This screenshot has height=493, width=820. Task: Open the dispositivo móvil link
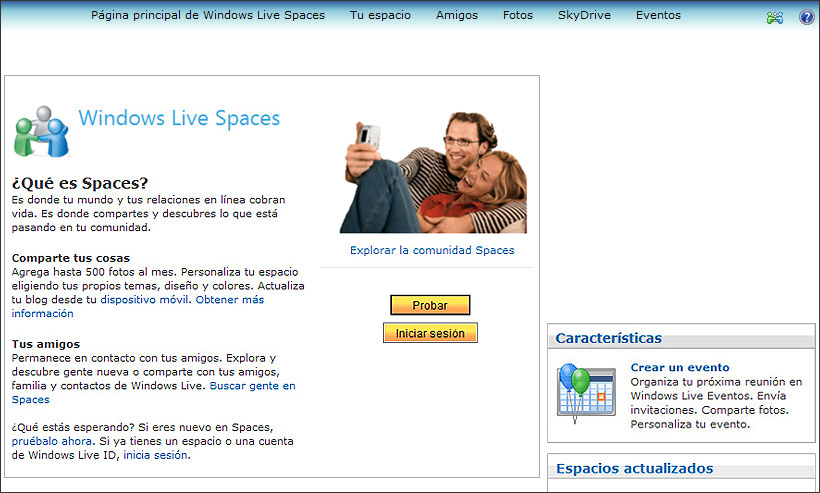click(x=144, y=300)
